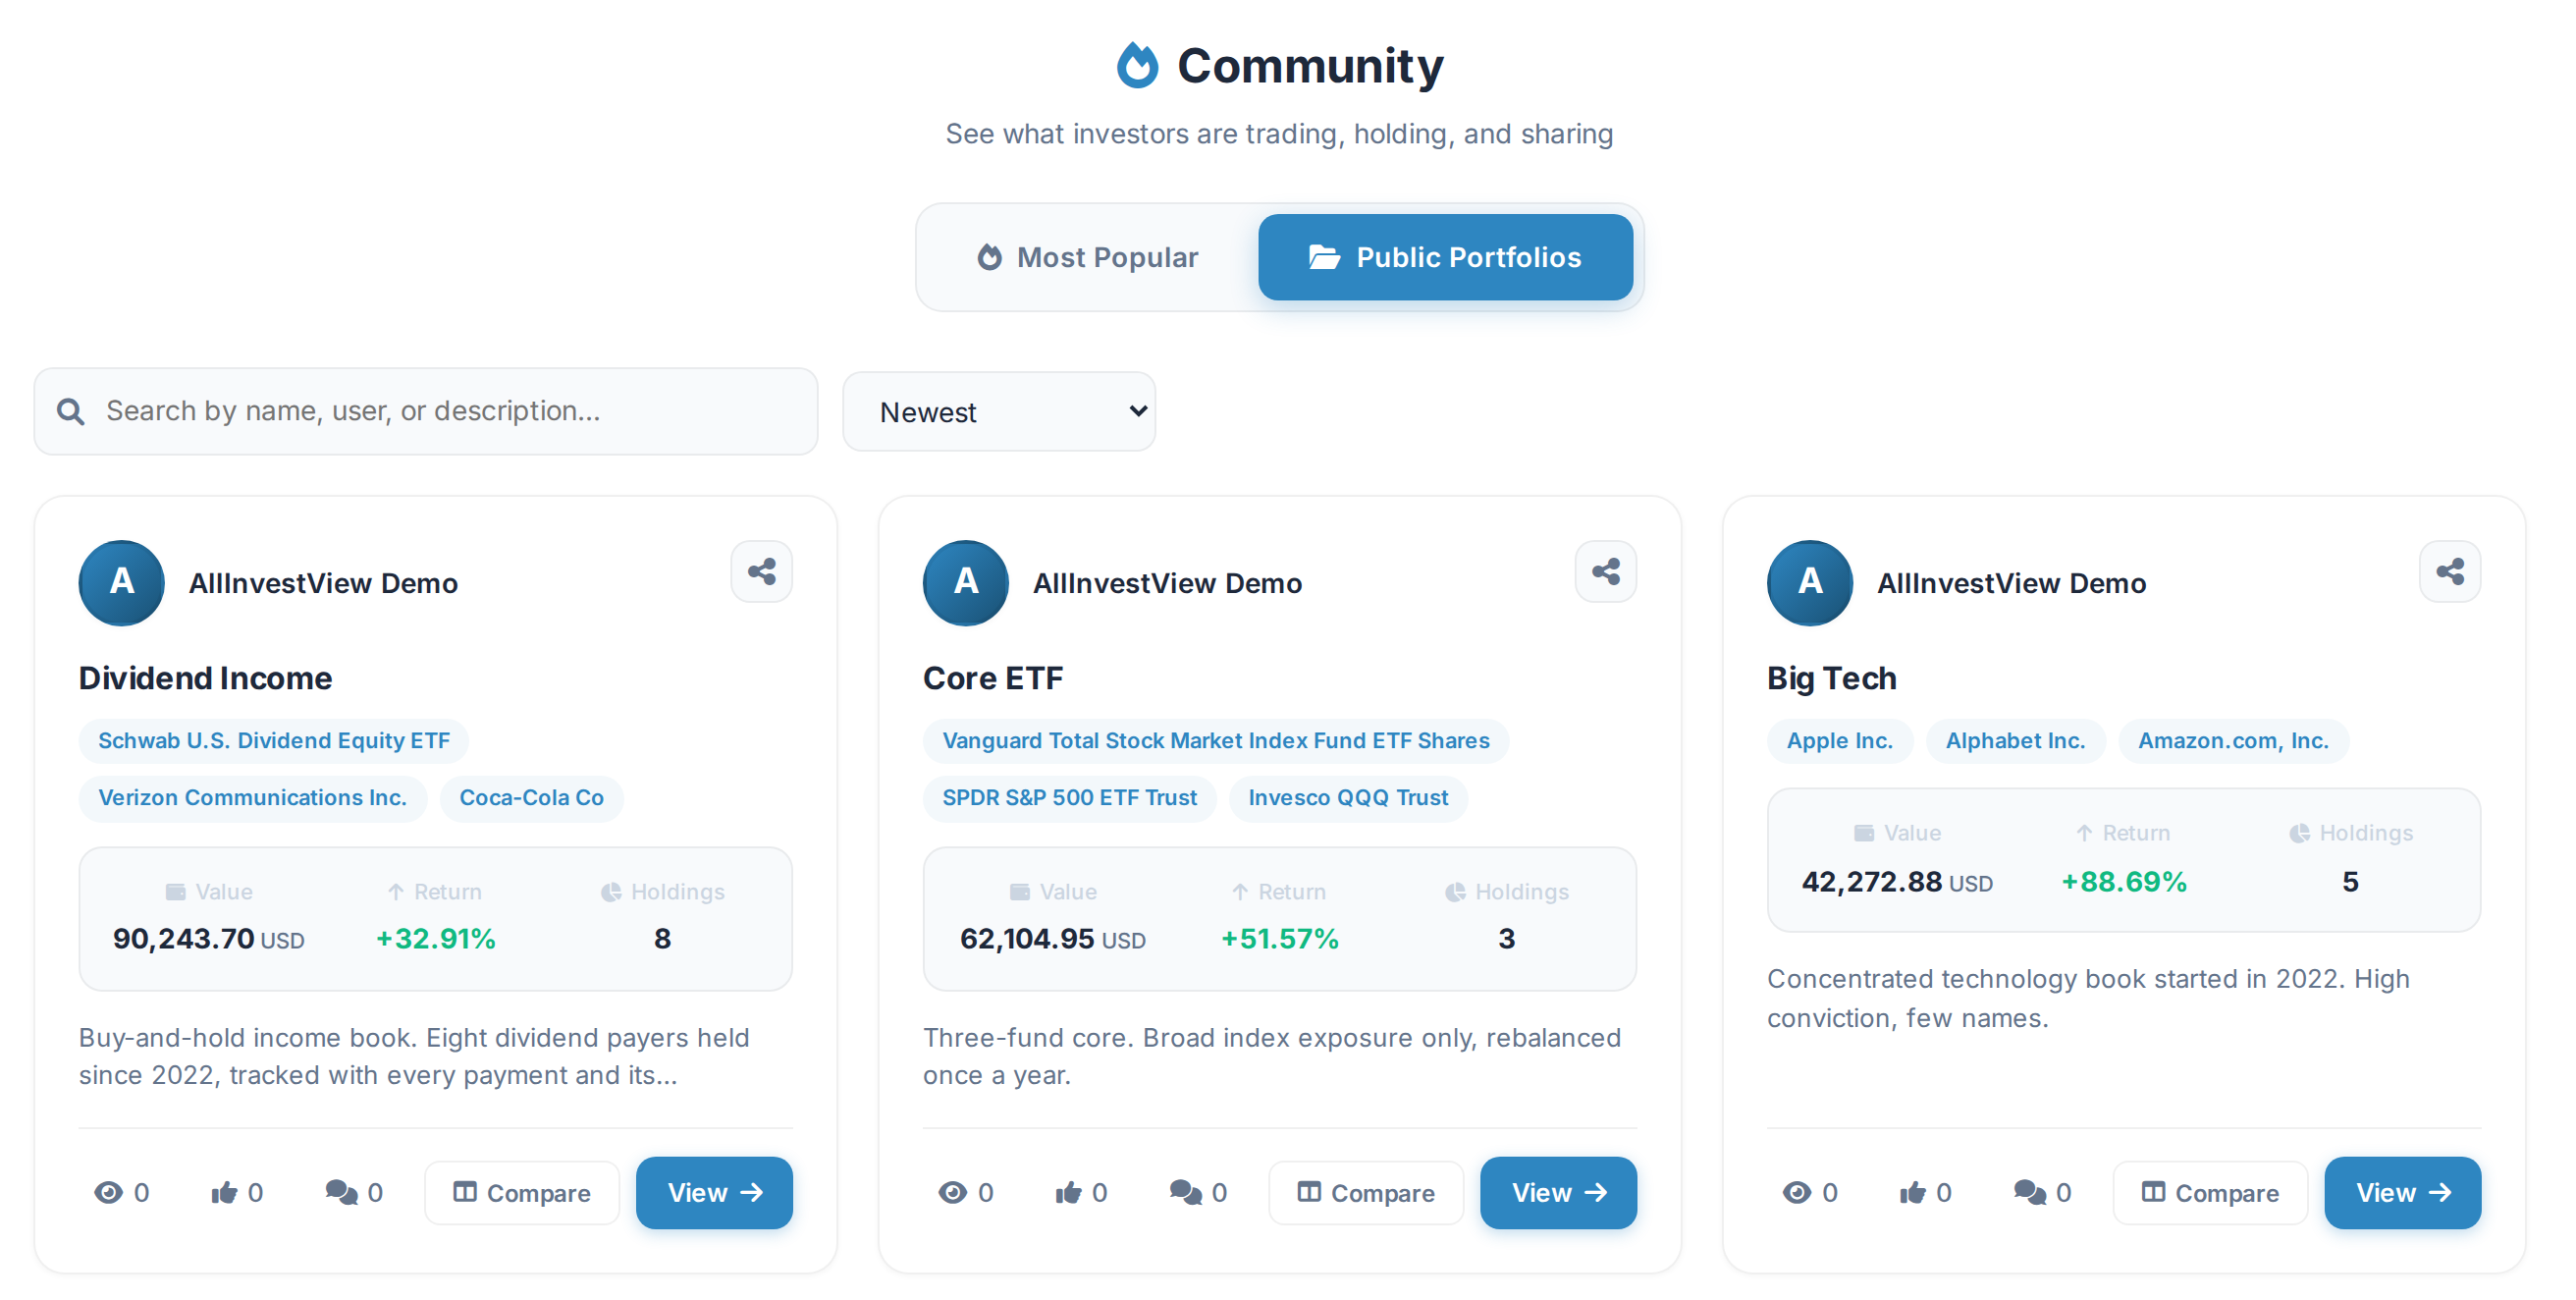This screenshot has height=1300, width=2576.
Task: Click AllInvestView Demo name on Big Tech card
Action: 2011,583
